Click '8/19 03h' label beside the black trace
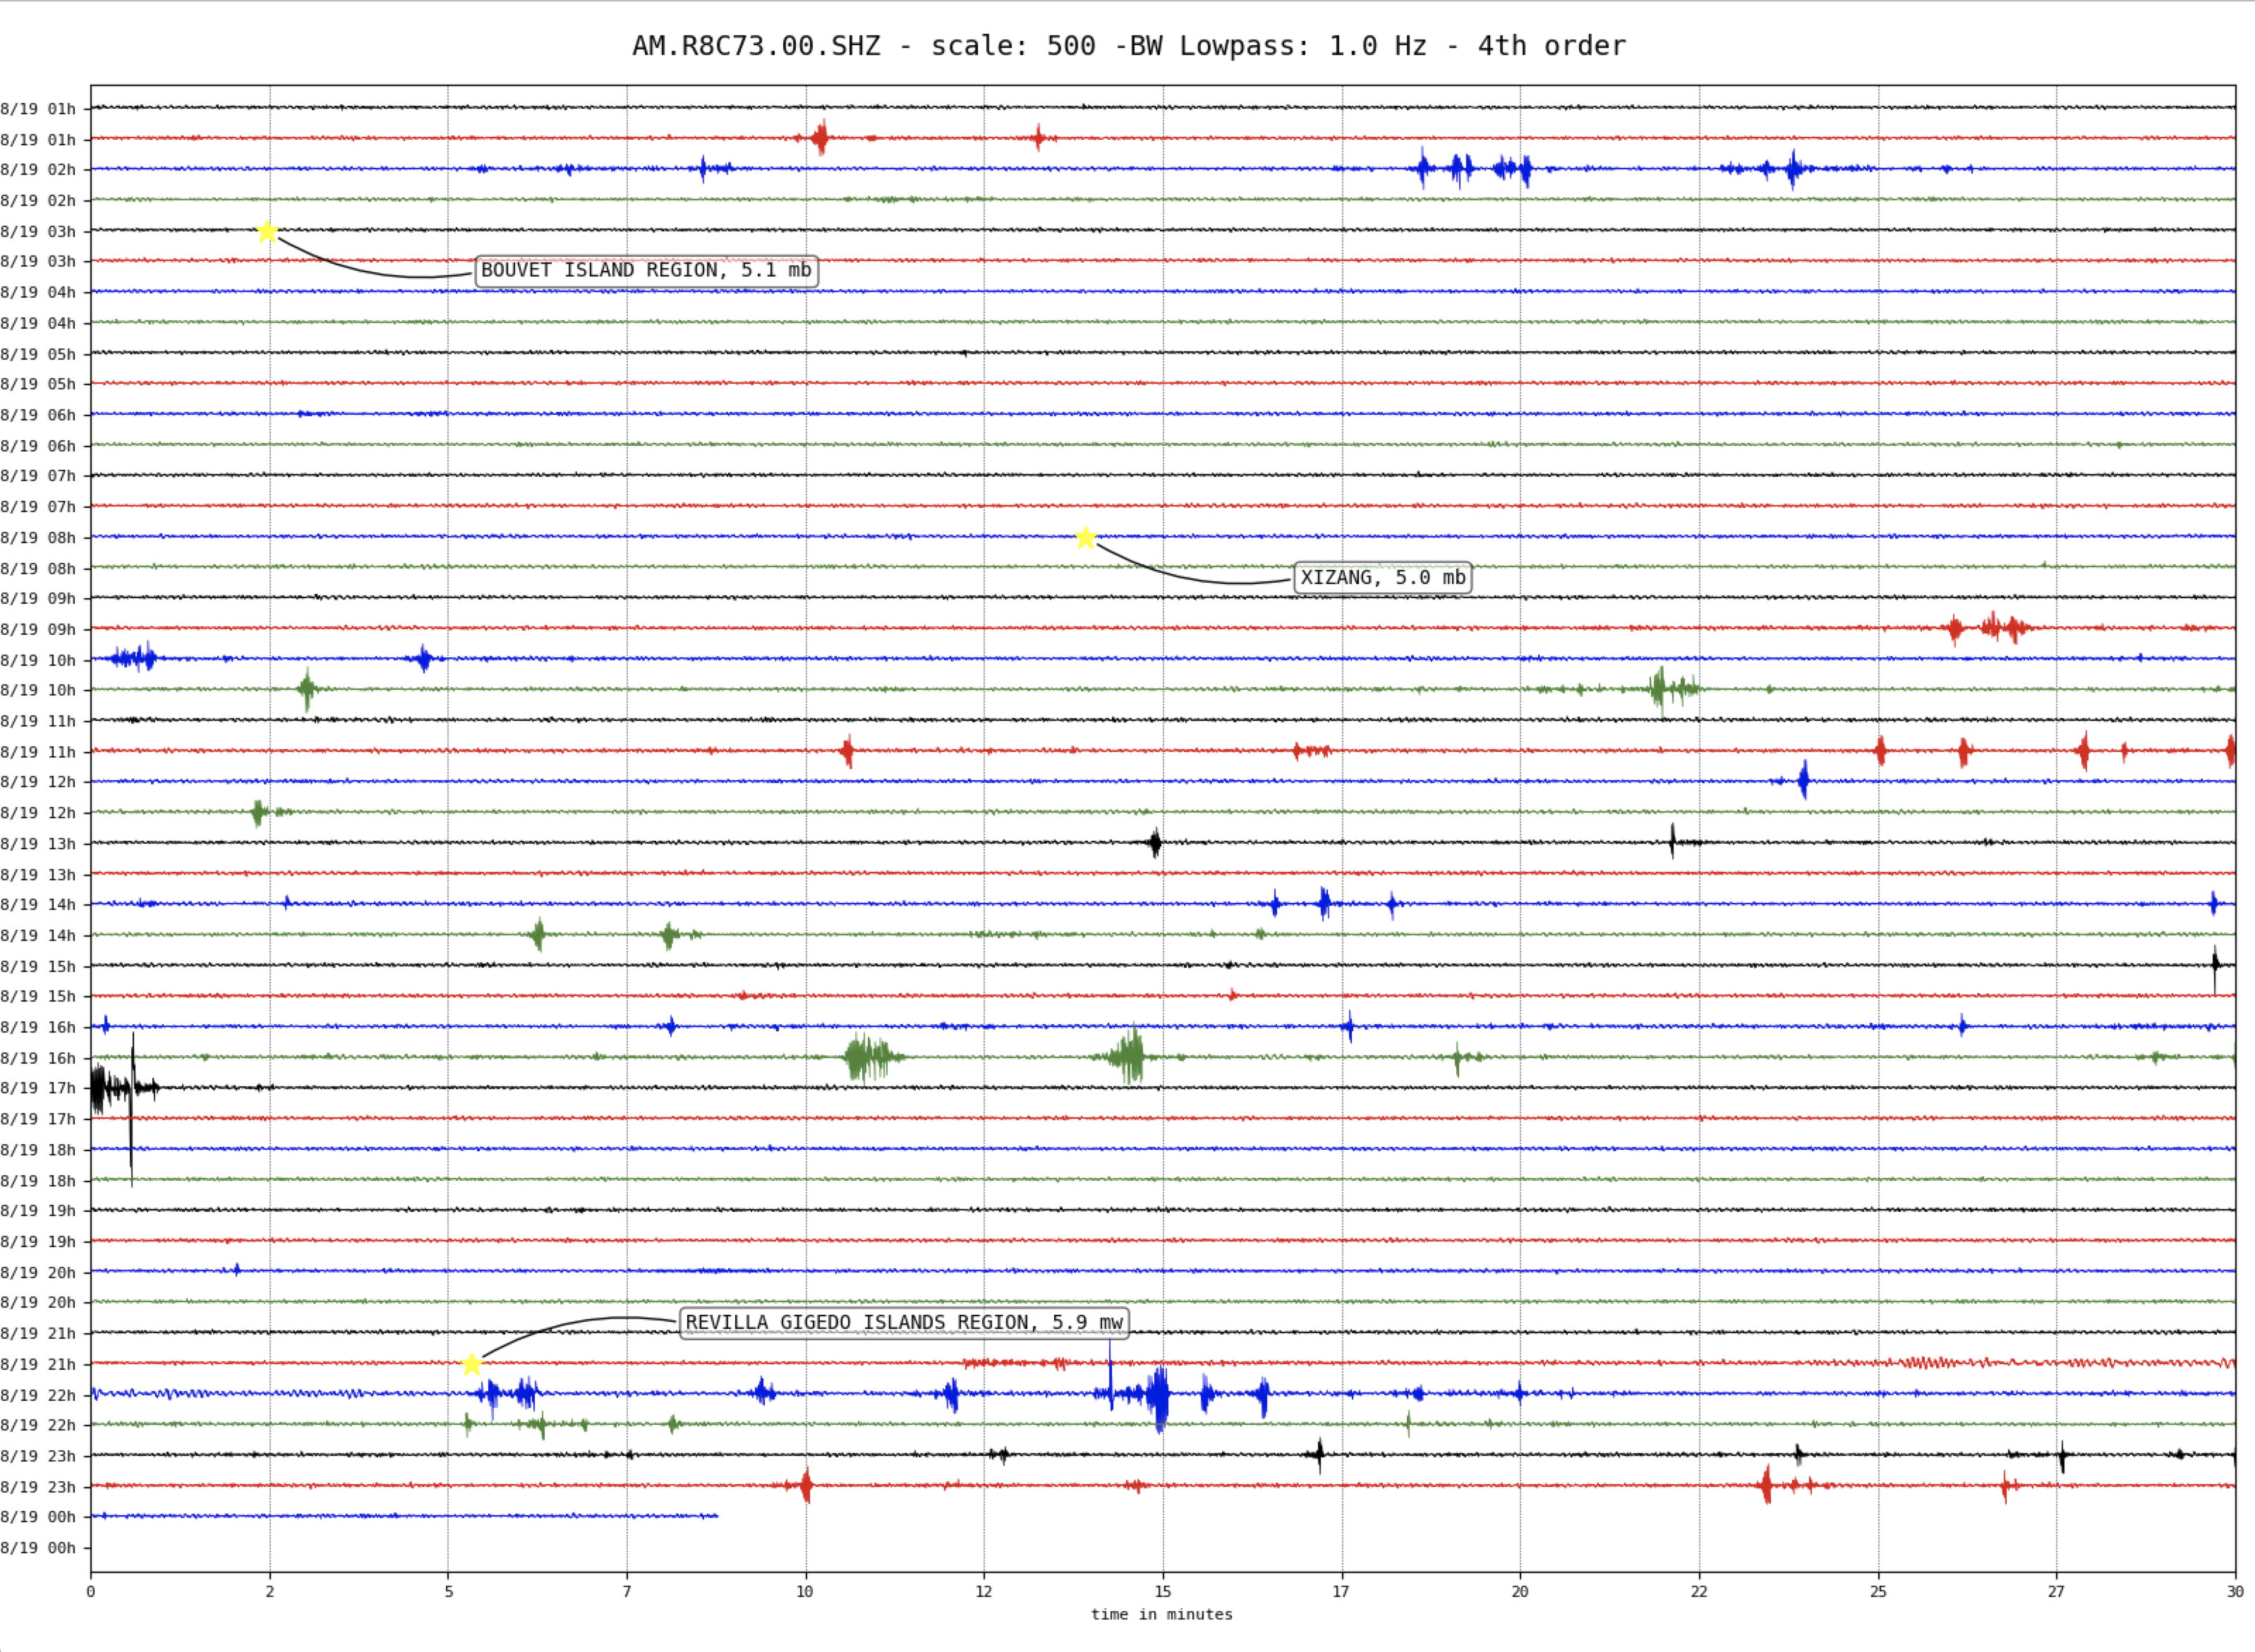The height and width of the screenshot is (1652, 2255). 38,231
